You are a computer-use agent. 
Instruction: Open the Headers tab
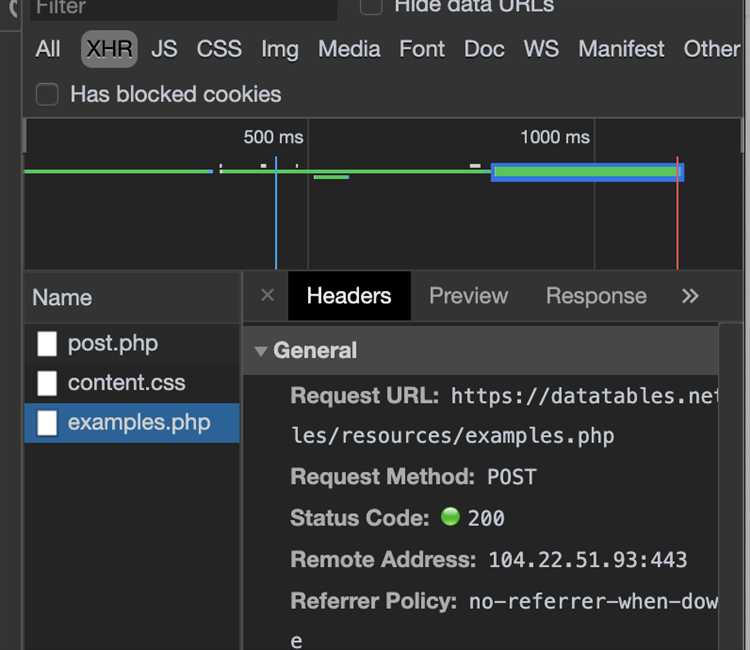click(x=349, y=296)
